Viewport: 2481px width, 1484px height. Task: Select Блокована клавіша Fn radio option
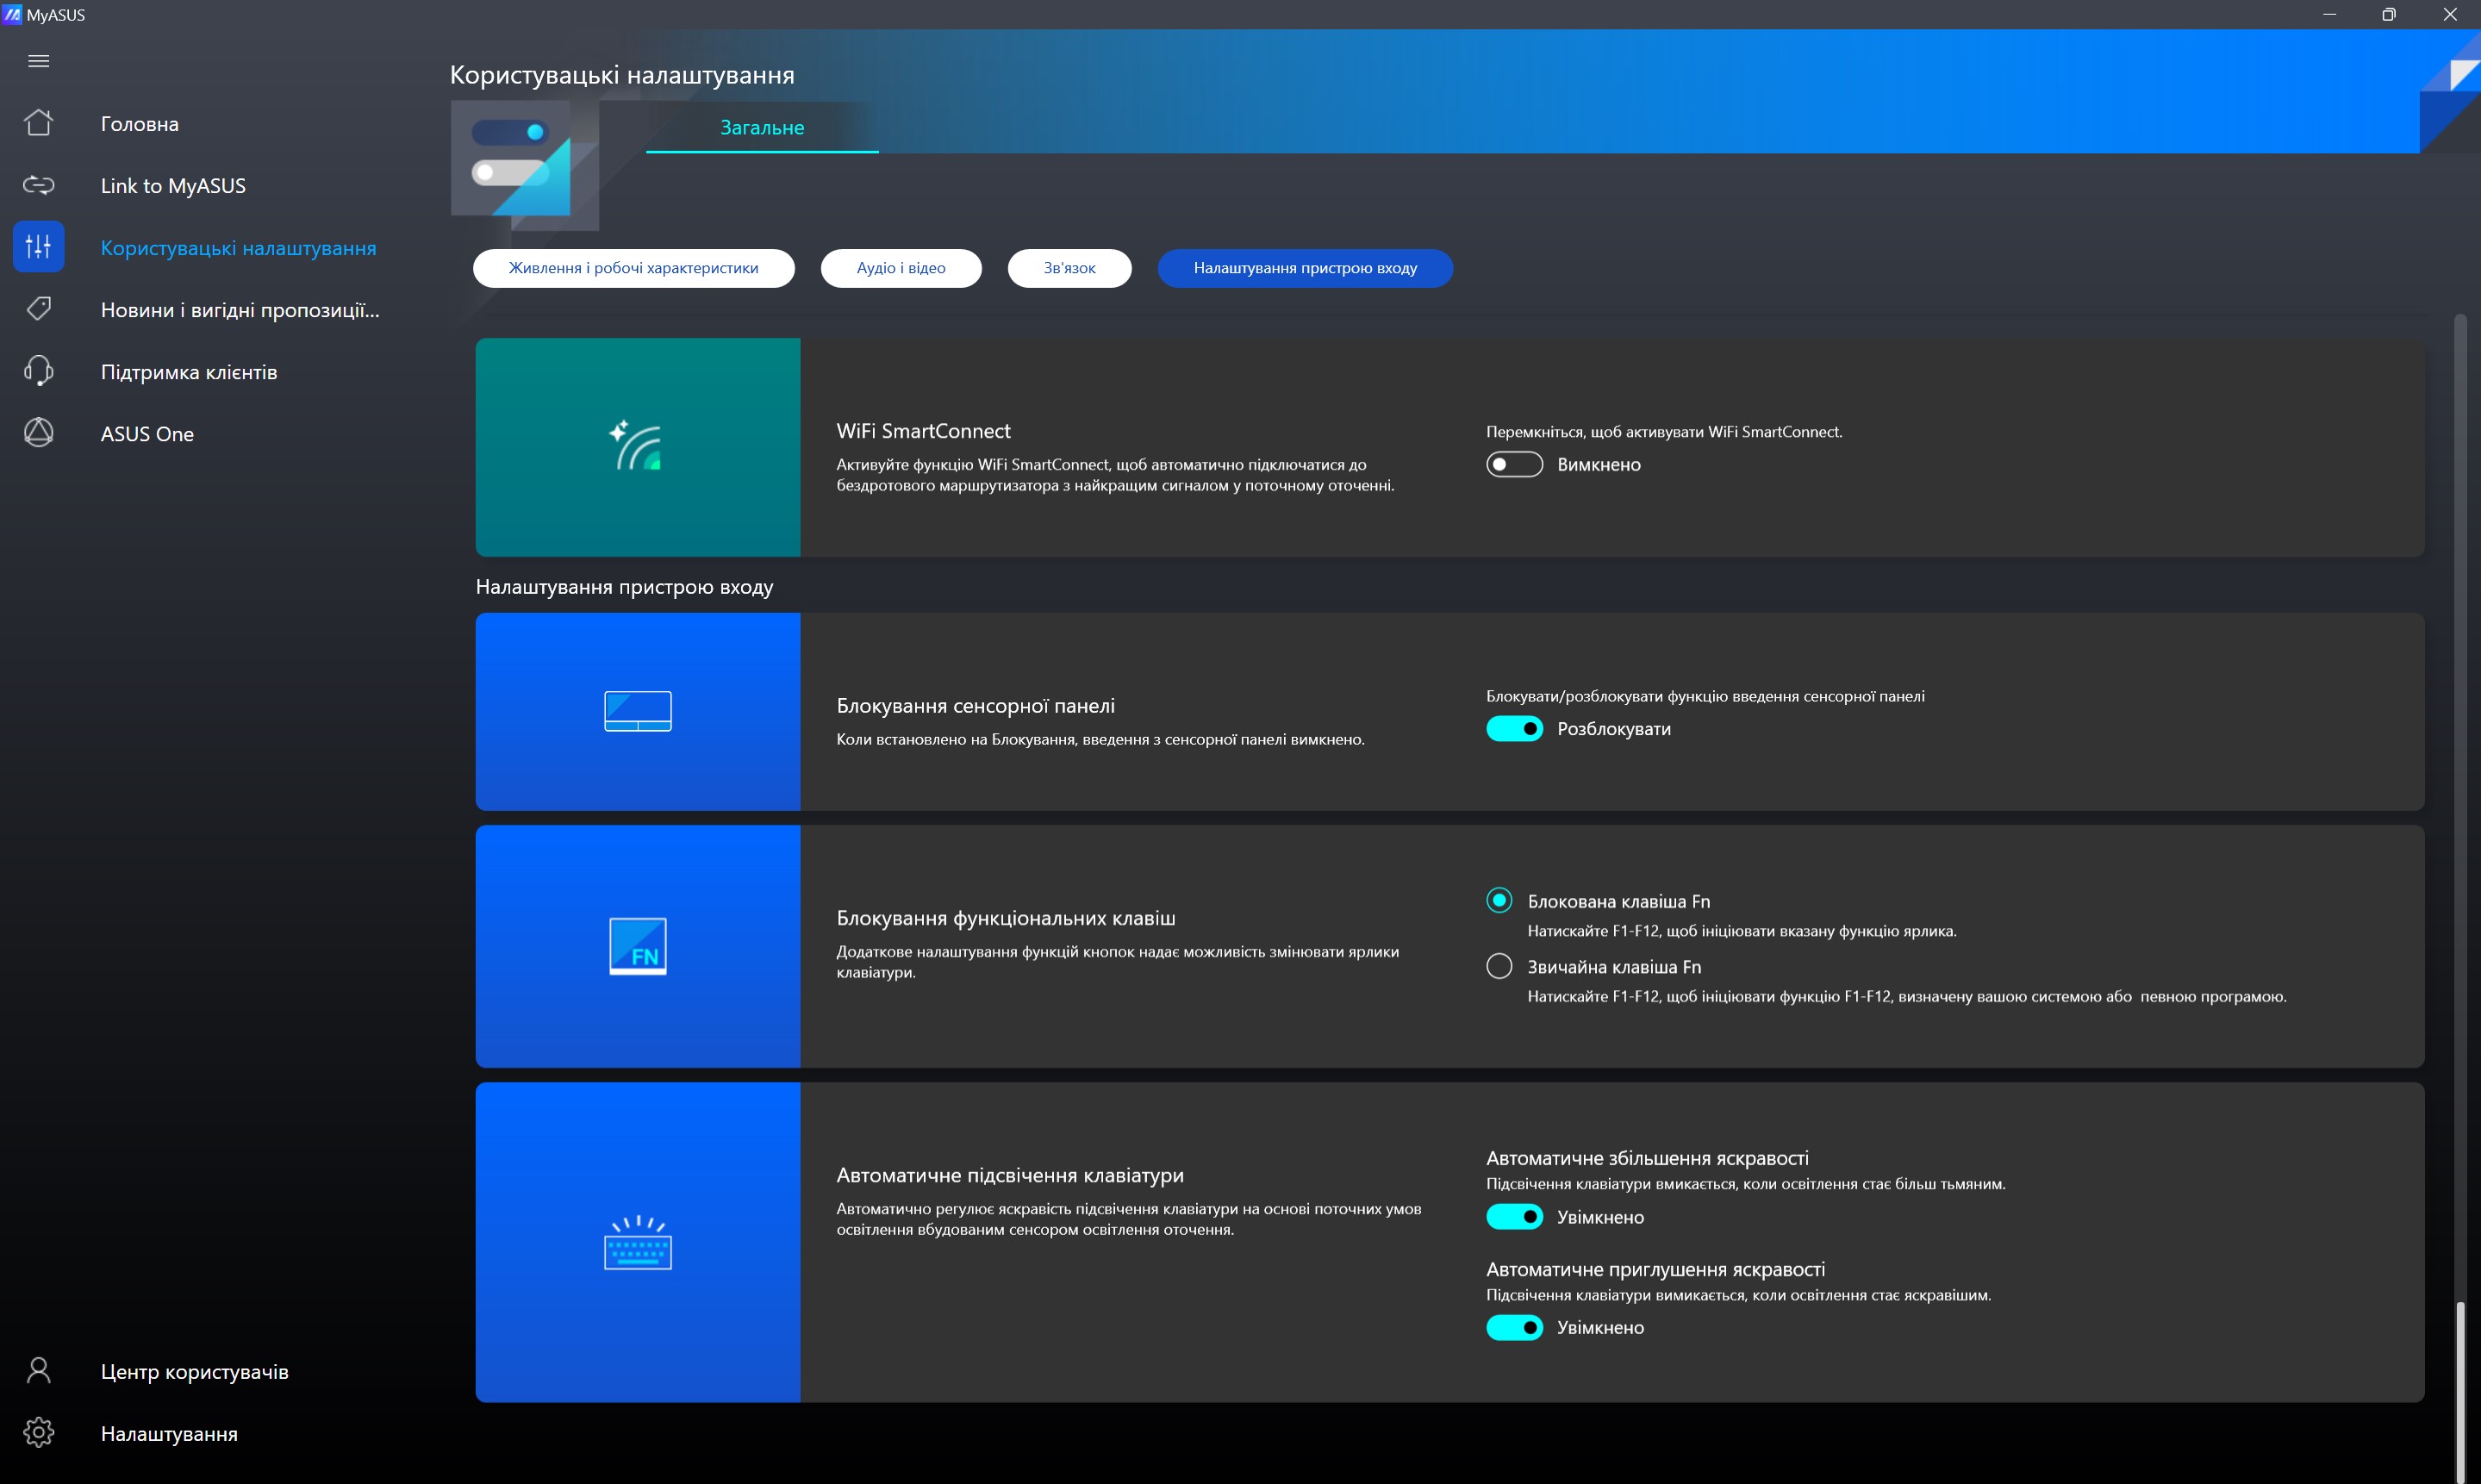pyautogui.click(x=1498, y=901)
